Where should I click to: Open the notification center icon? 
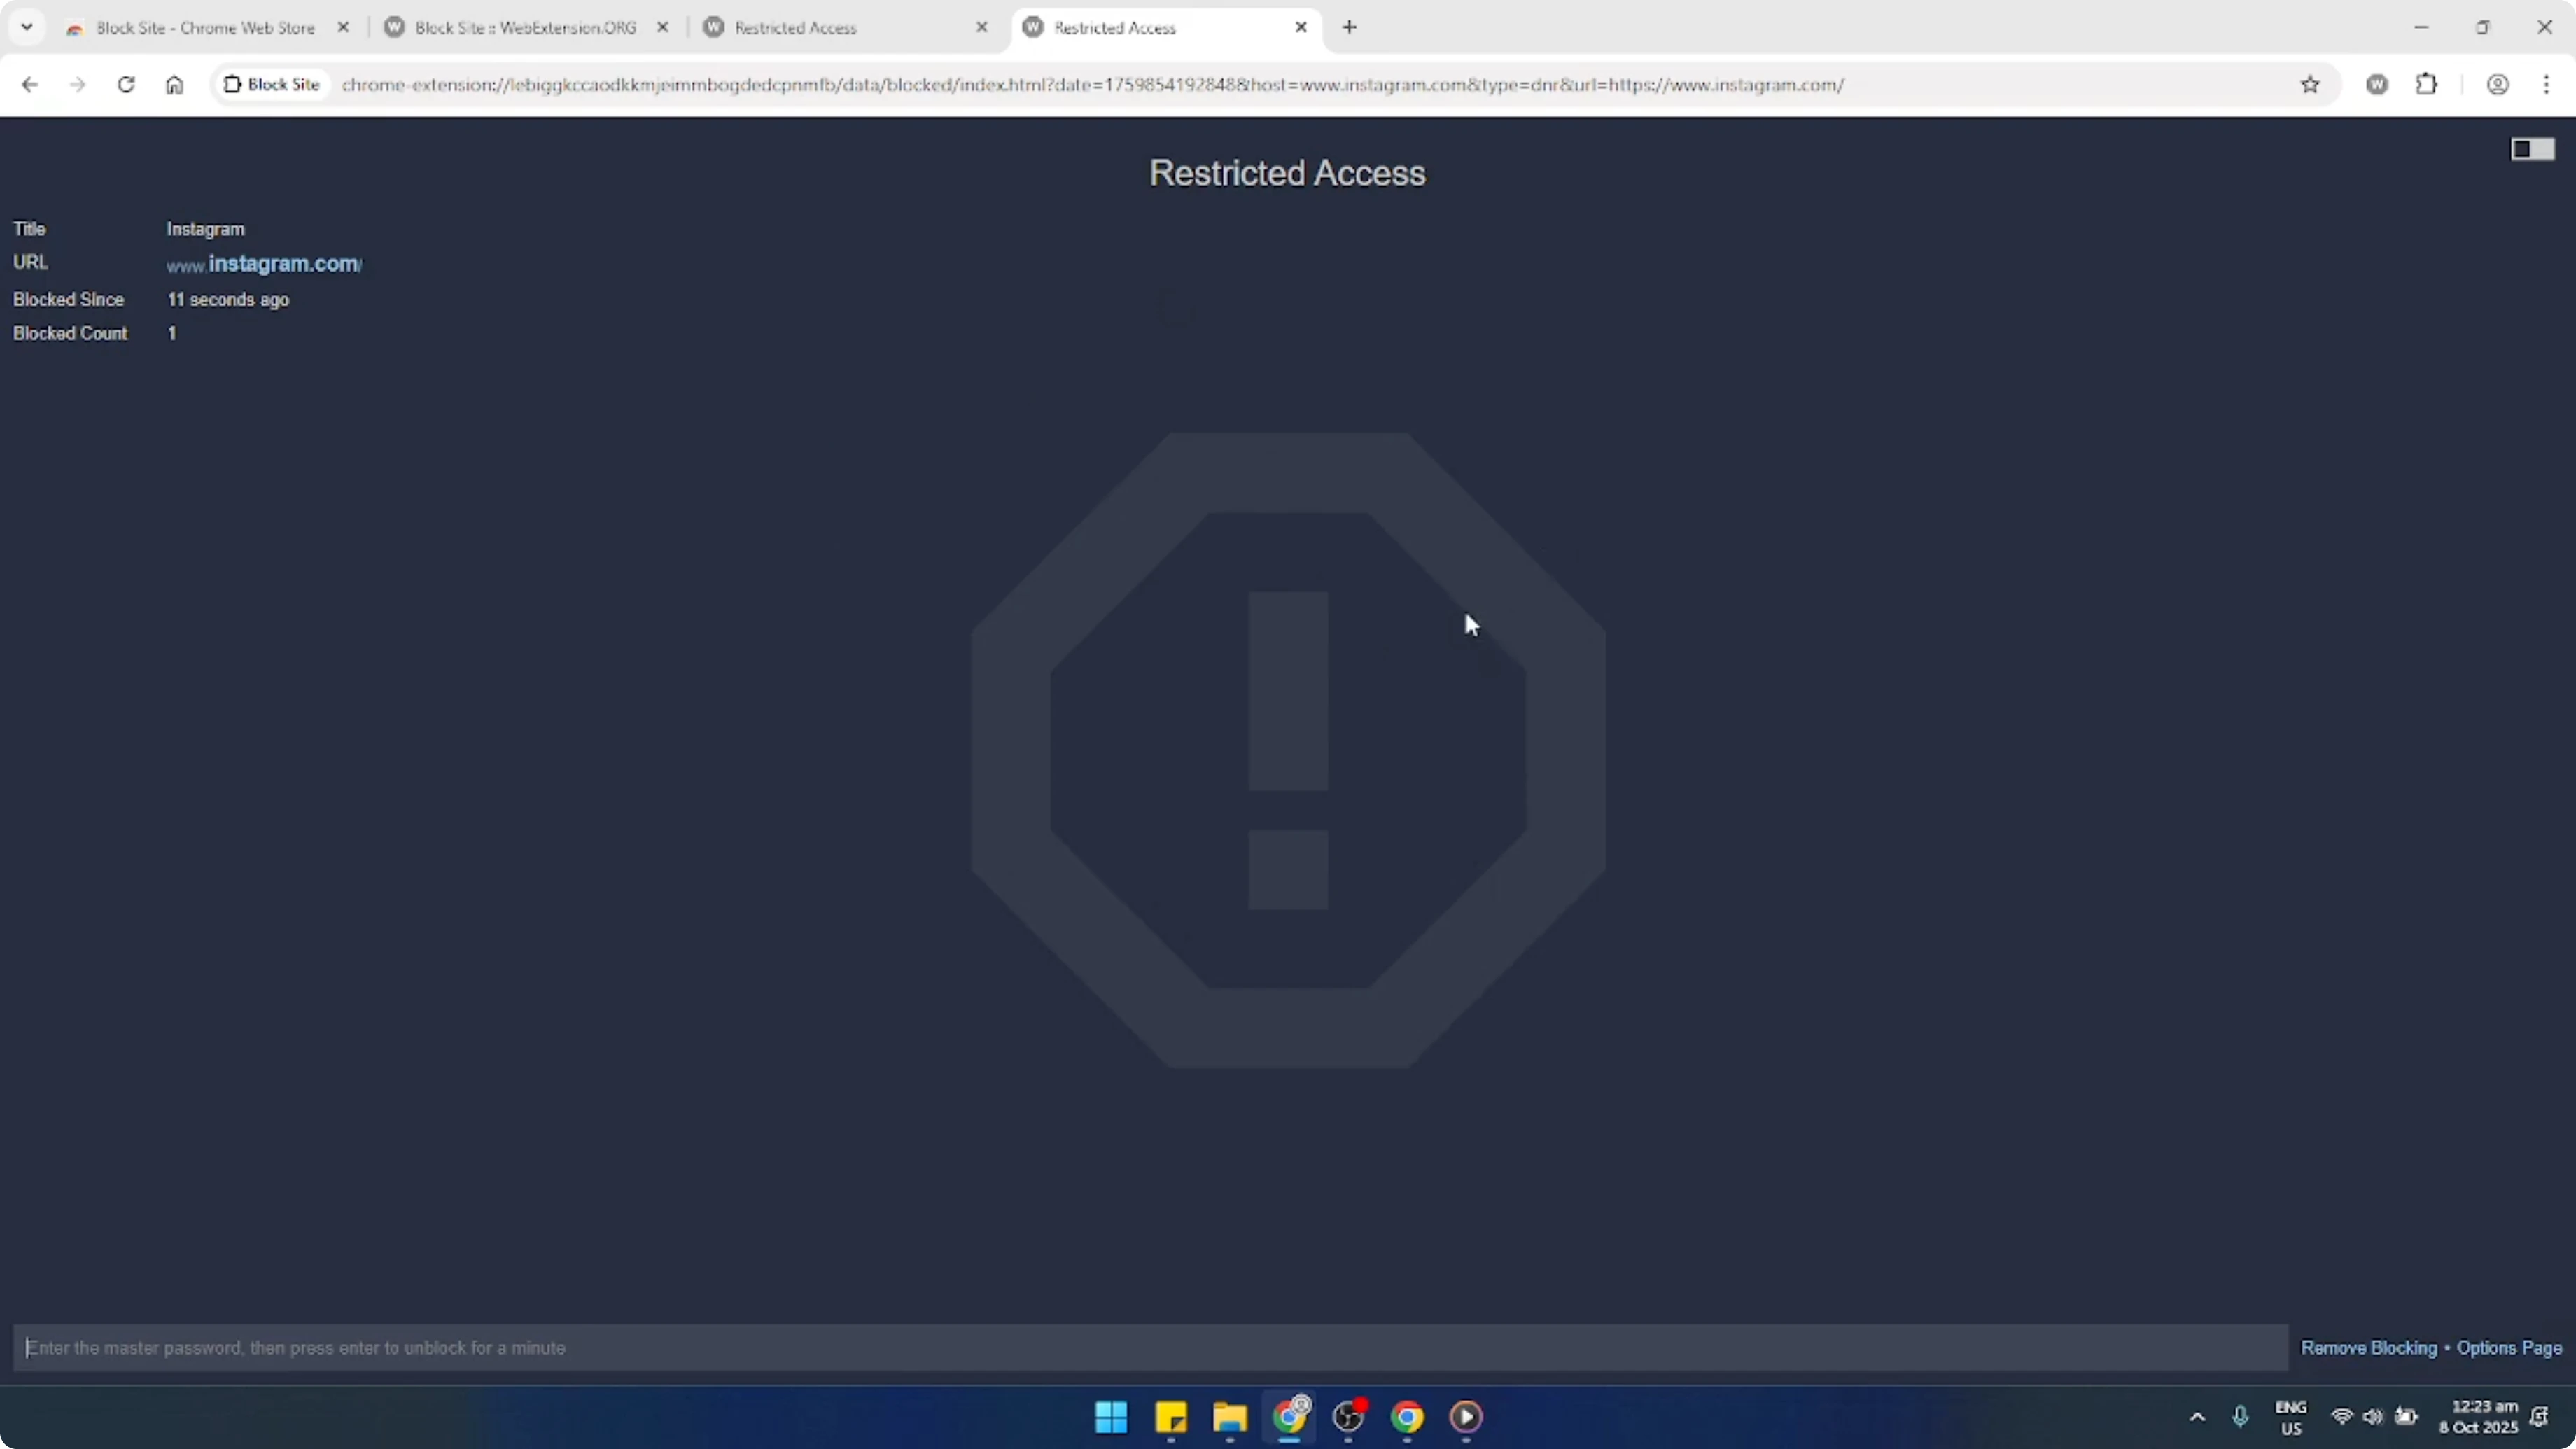click(2539, 1417)
